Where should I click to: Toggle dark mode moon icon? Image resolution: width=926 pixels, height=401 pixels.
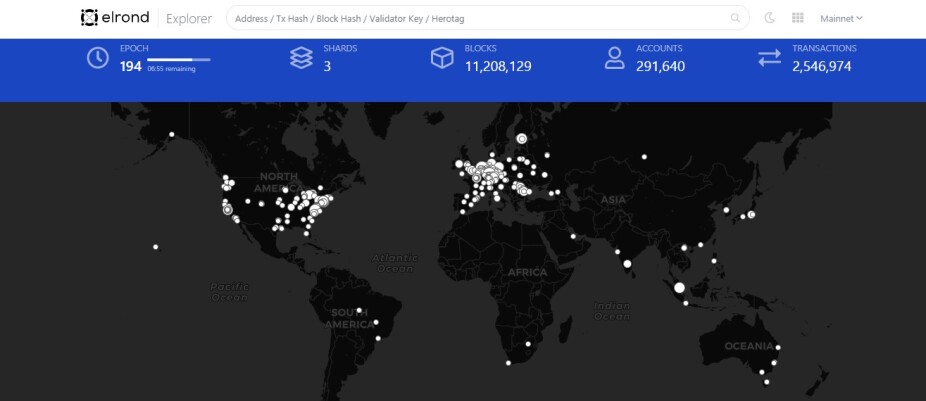(x=769, y=18)
